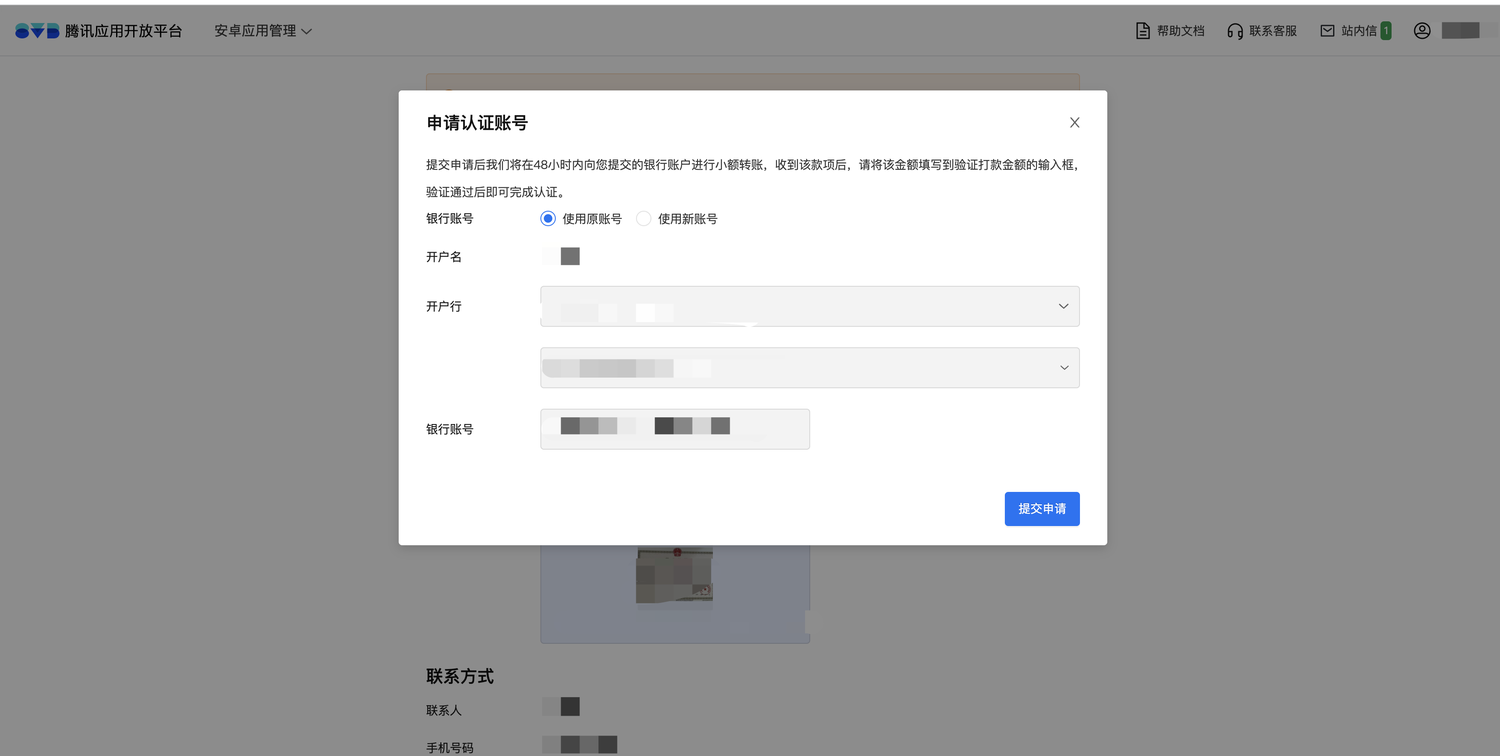This screenshot has height=756, width=1500.
Task: Click the 开户名 label
Action: point(444,257)
